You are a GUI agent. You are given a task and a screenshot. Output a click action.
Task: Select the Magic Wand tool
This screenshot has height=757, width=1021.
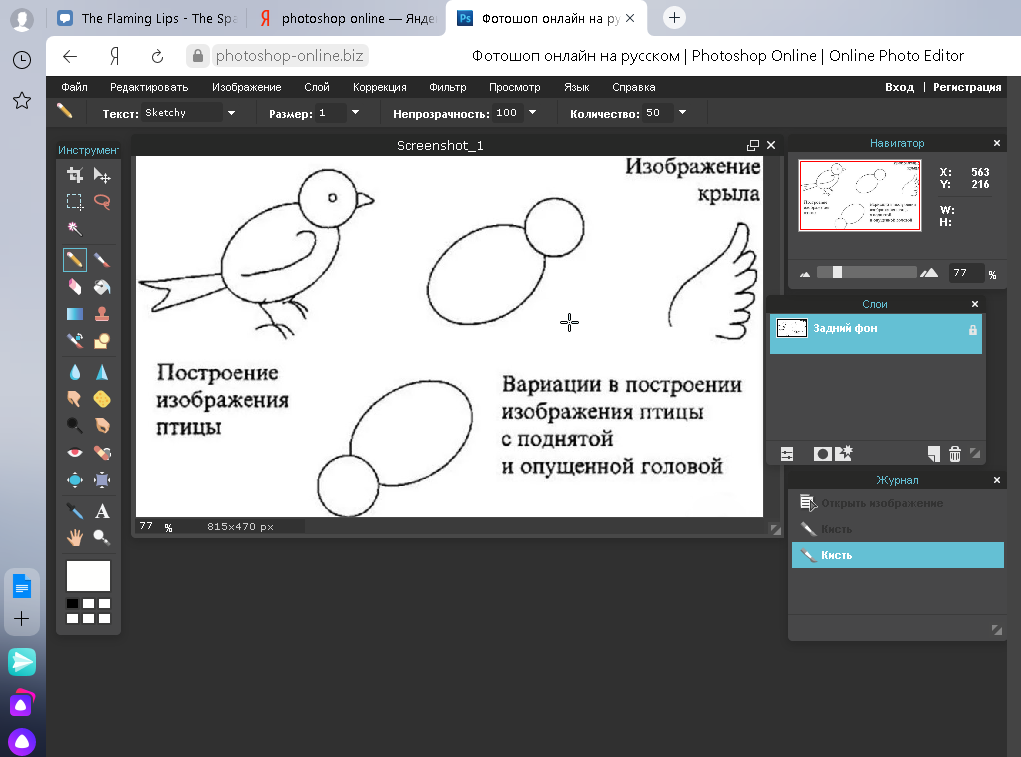coord(75,229)
